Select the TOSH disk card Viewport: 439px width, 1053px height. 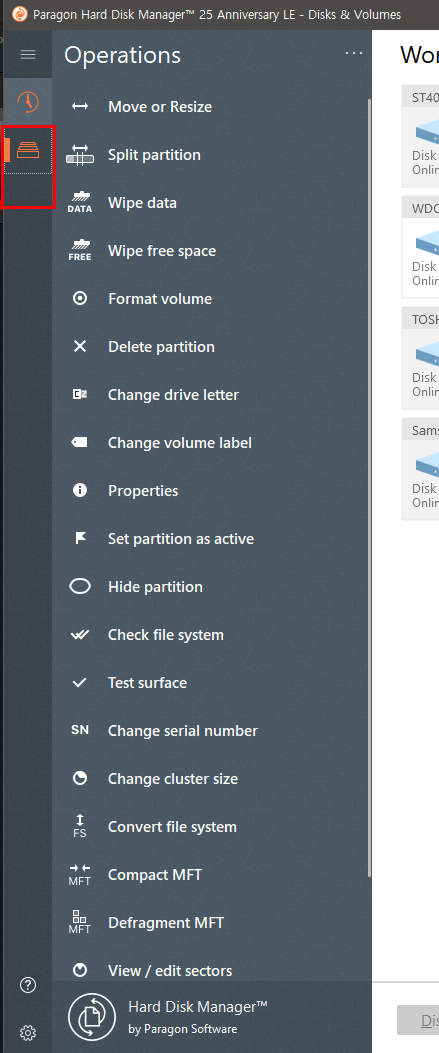tap(420, 358)
